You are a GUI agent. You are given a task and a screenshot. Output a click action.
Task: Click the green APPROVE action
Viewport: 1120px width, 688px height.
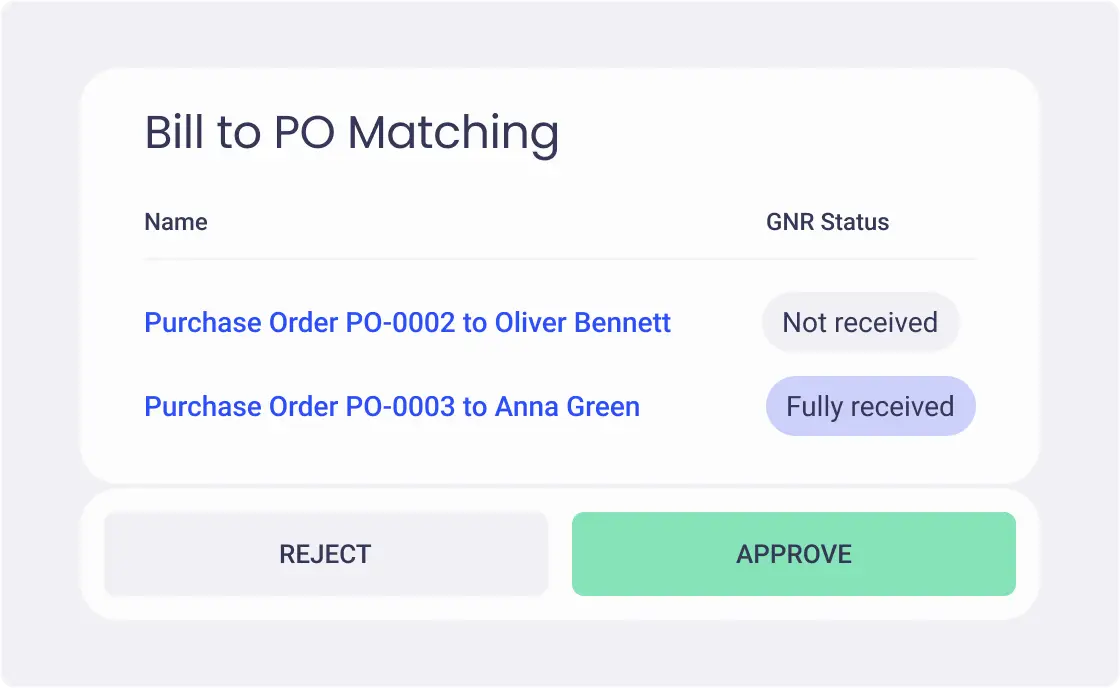pos(793,553)
